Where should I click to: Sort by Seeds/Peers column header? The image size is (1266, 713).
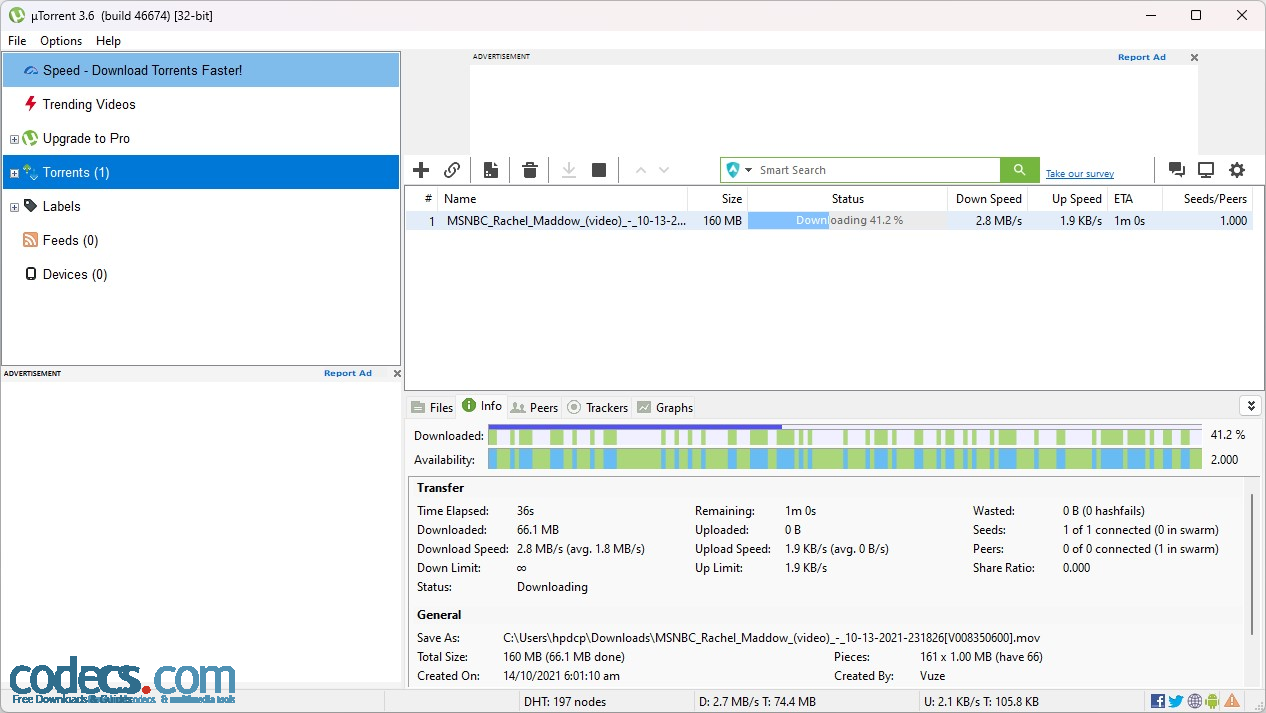(1207, 199)
